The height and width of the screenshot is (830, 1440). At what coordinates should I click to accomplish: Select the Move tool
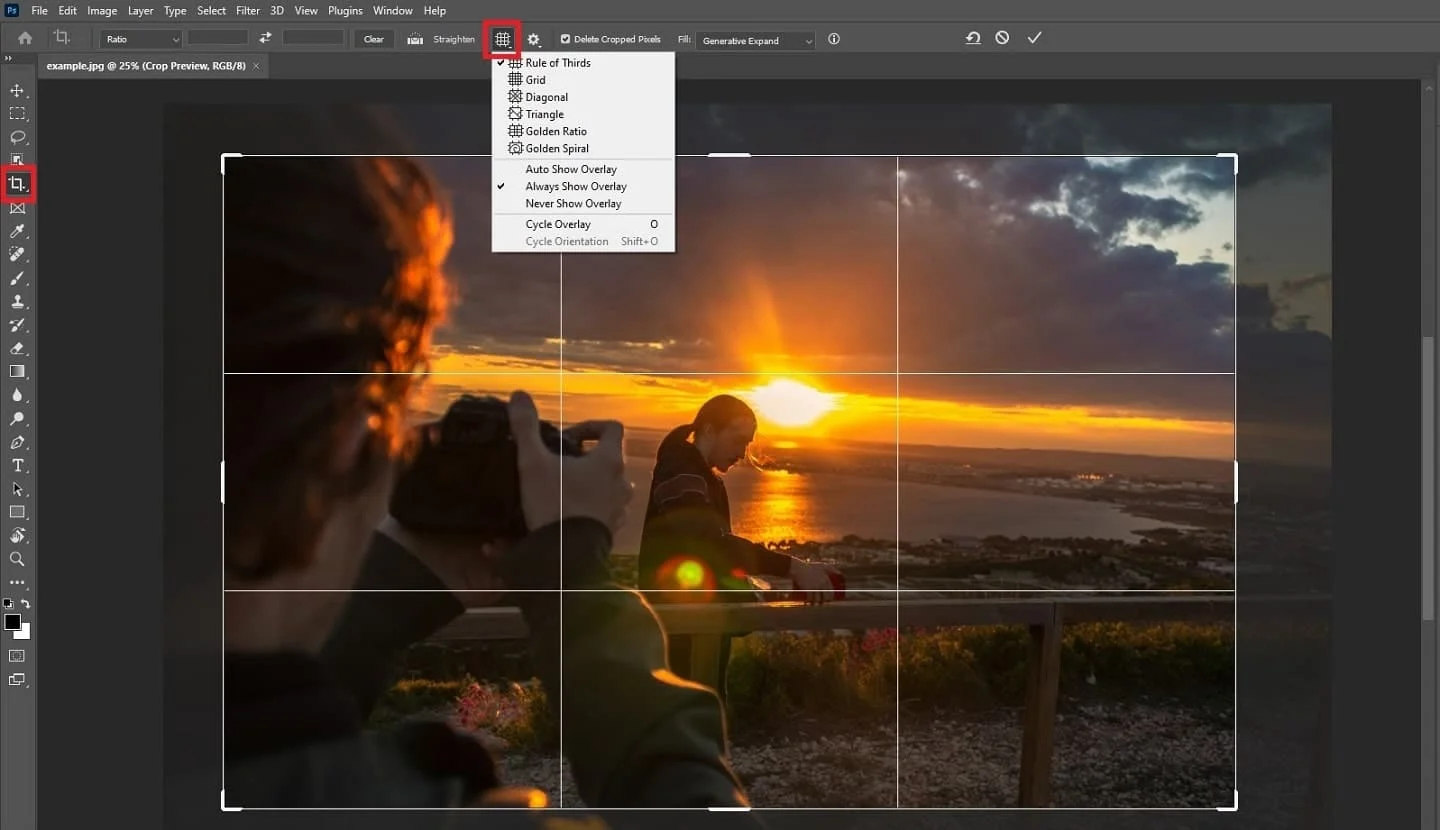click(x=17, y=89)
